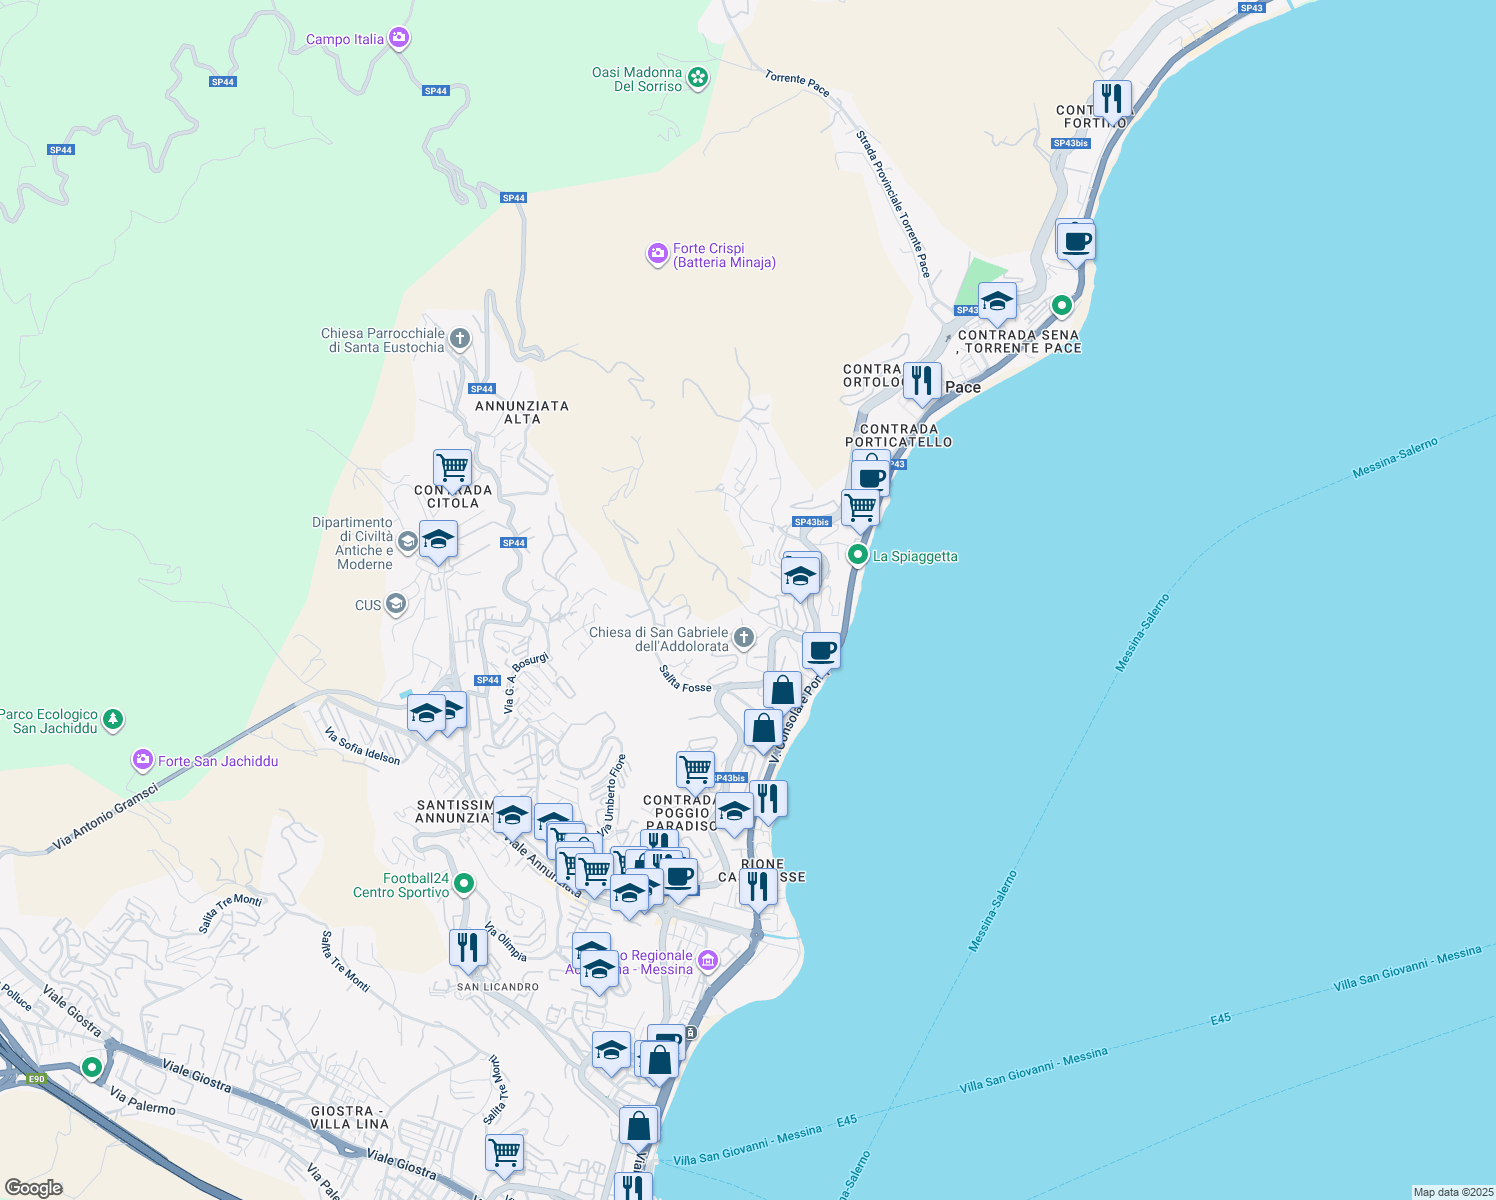Open the Forte San Jachiddu camera marker

coord(142,761)
